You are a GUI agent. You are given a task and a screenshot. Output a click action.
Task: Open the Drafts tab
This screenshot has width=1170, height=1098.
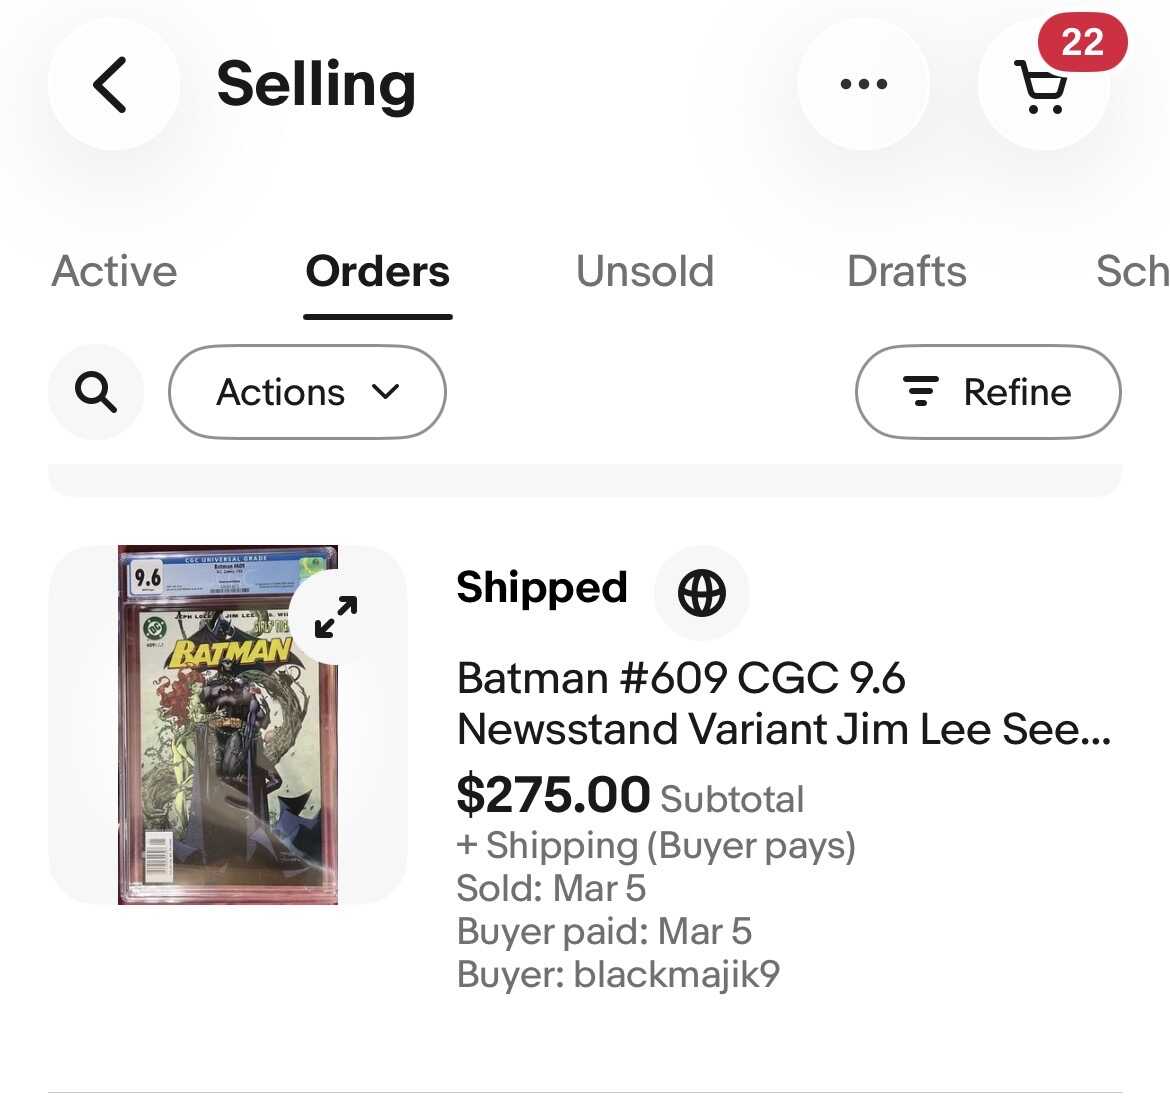906,272
